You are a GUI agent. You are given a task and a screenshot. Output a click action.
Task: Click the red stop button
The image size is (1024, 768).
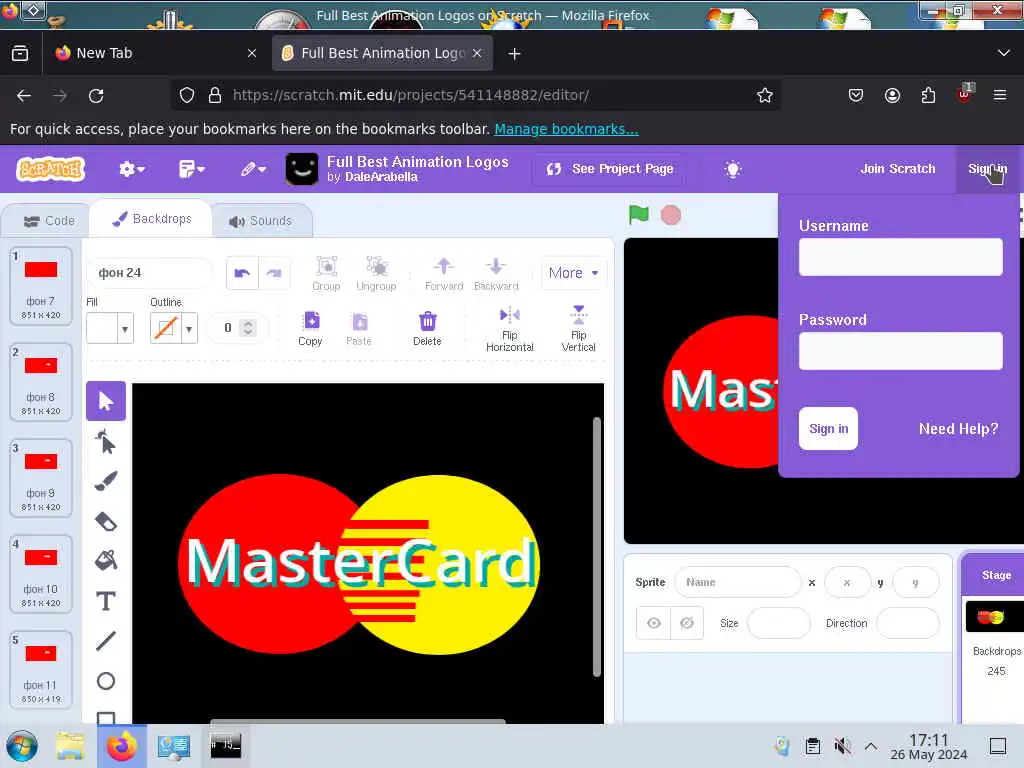click(671, 215)
